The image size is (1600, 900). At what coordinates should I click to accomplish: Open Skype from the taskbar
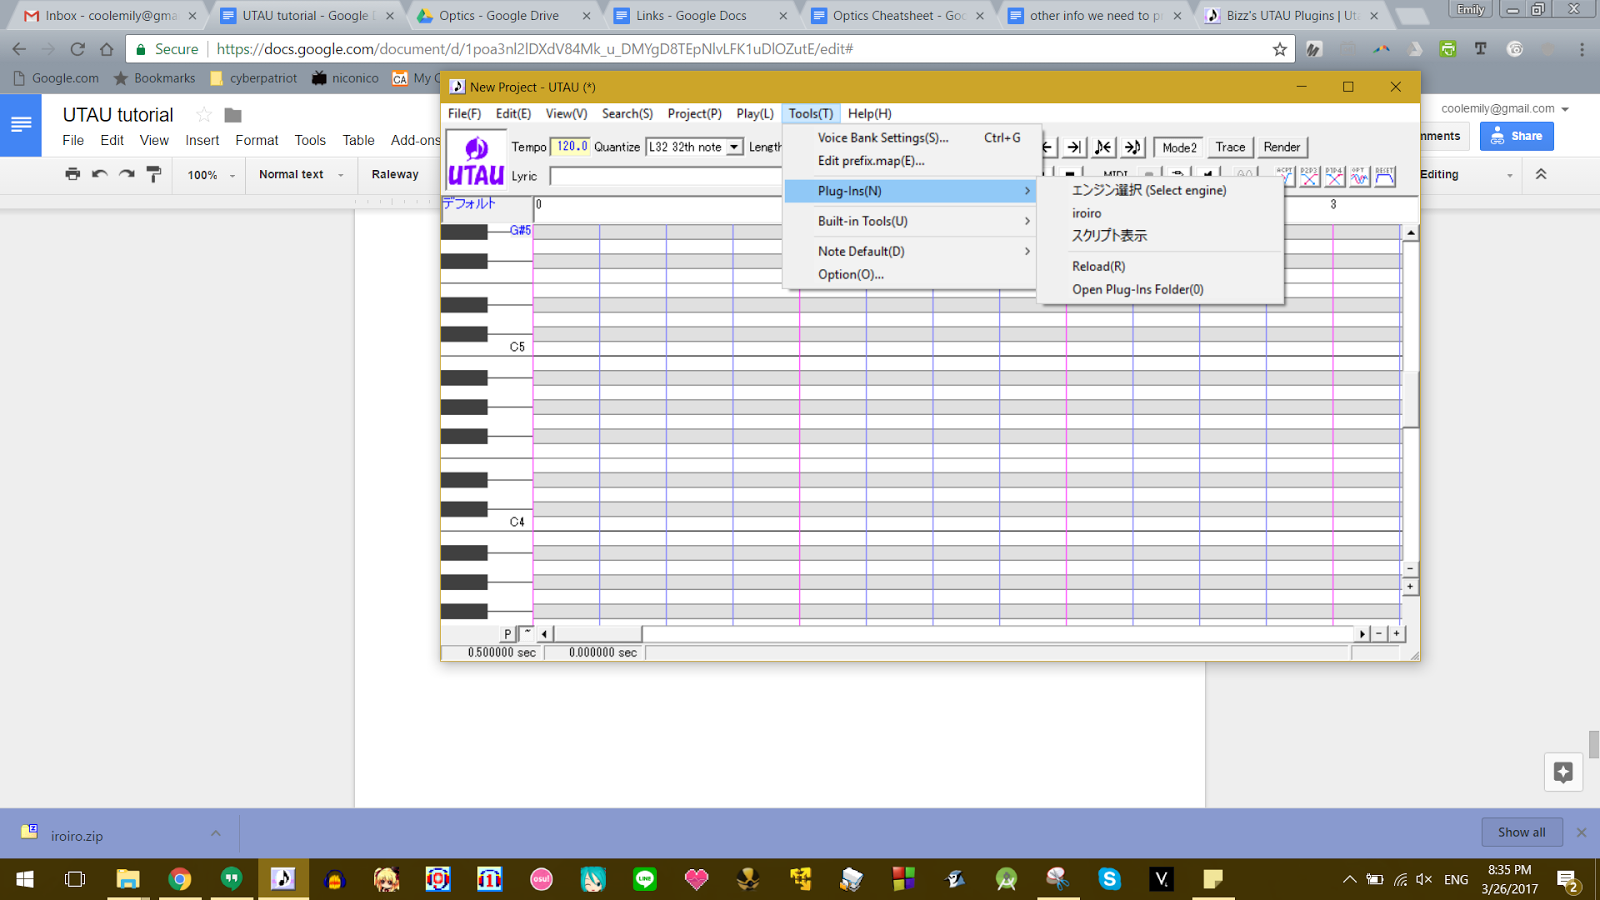1109,879
